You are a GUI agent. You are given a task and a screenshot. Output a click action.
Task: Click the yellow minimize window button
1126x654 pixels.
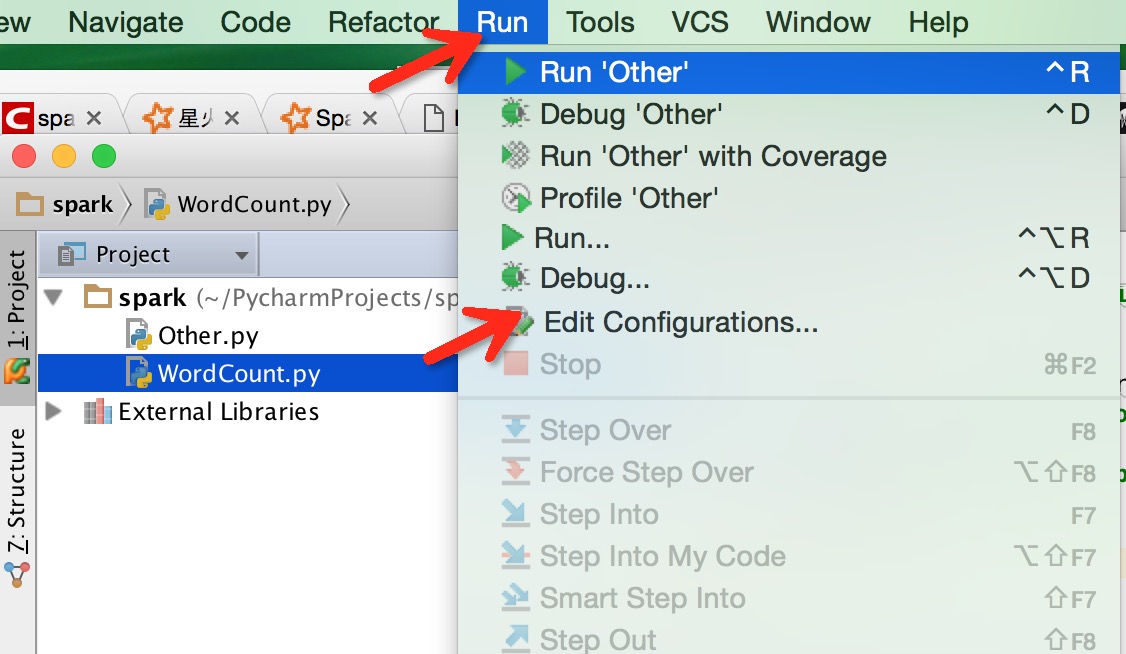click(x=64, y=156)
